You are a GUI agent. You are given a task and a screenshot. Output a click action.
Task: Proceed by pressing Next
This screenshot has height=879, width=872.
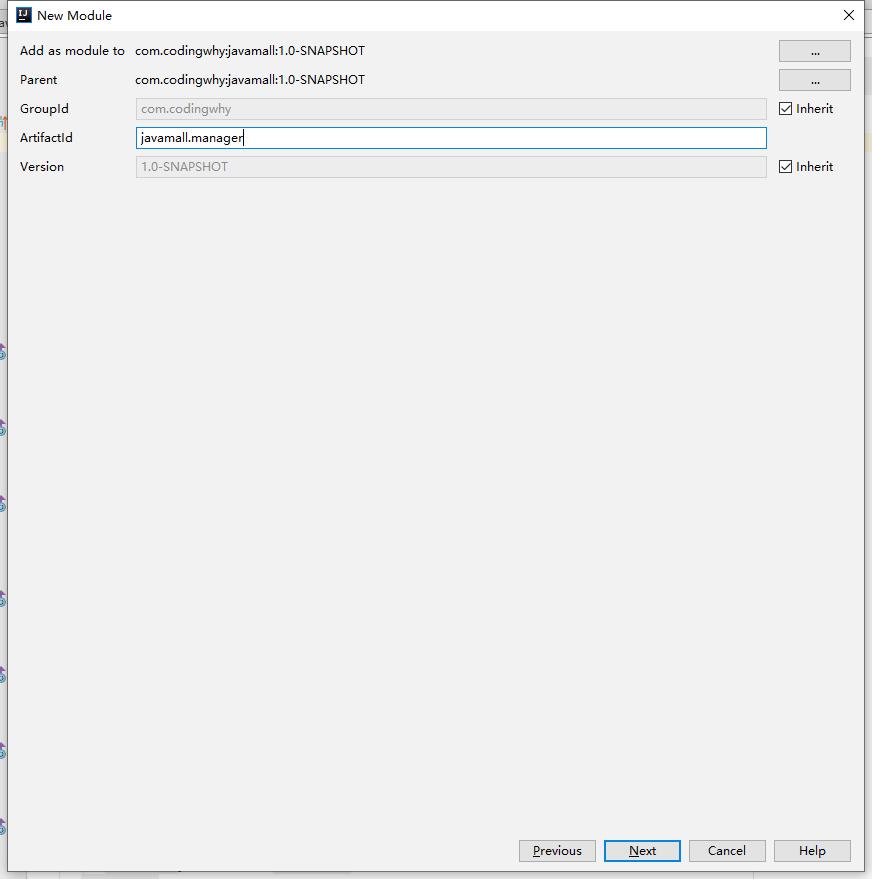642,851
